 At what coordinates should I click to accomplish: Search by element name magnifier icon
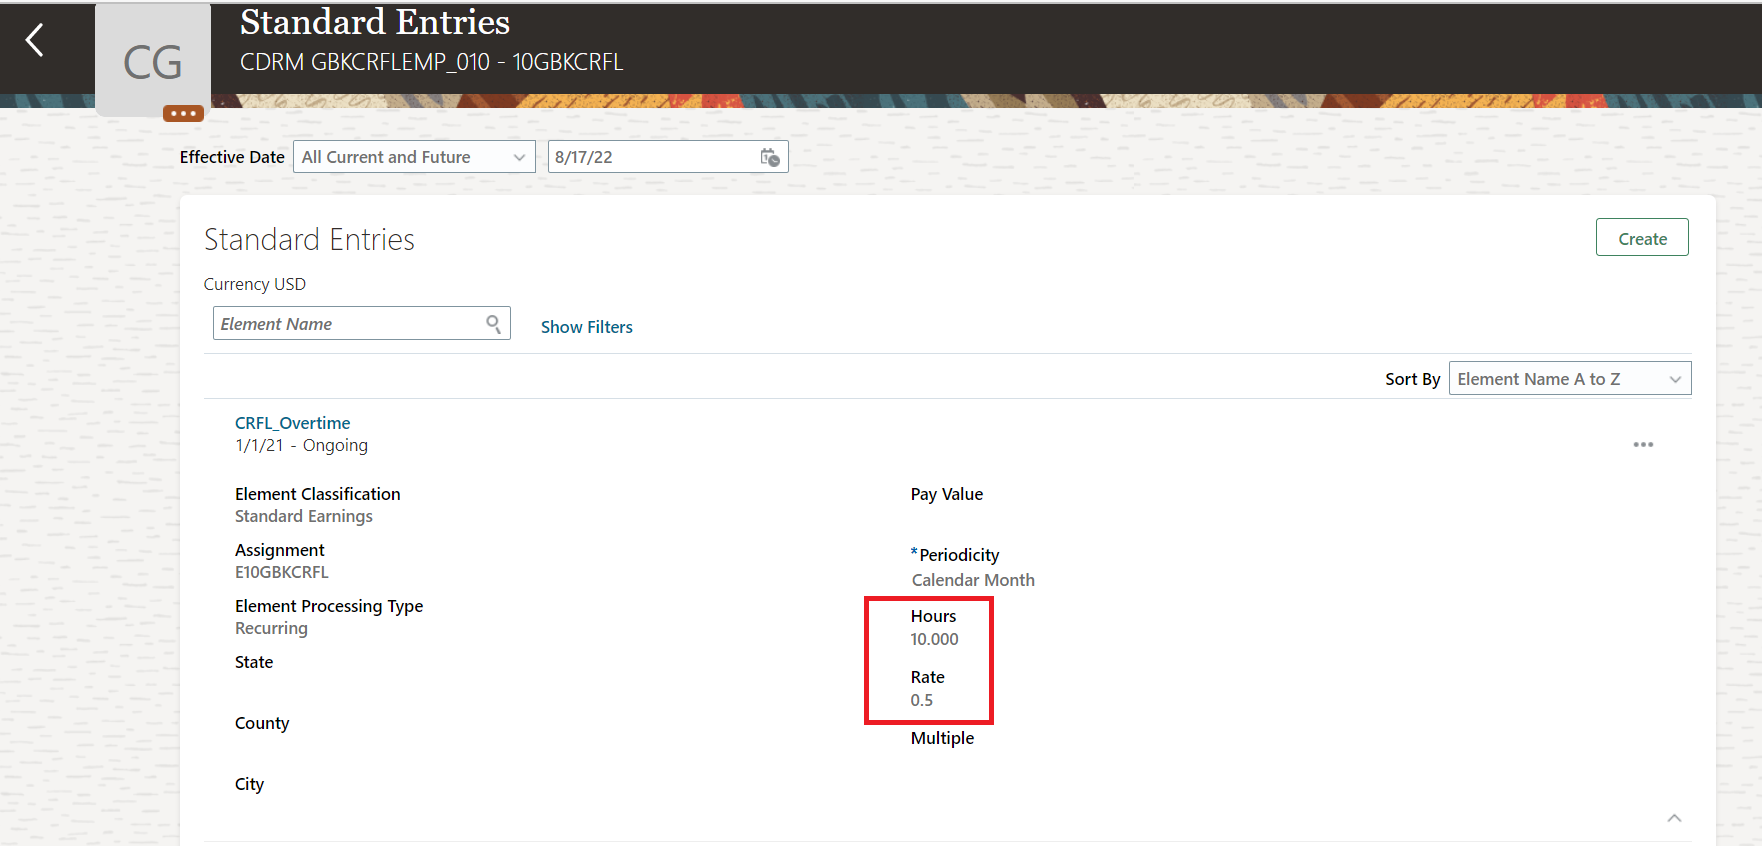coord(493,324)
